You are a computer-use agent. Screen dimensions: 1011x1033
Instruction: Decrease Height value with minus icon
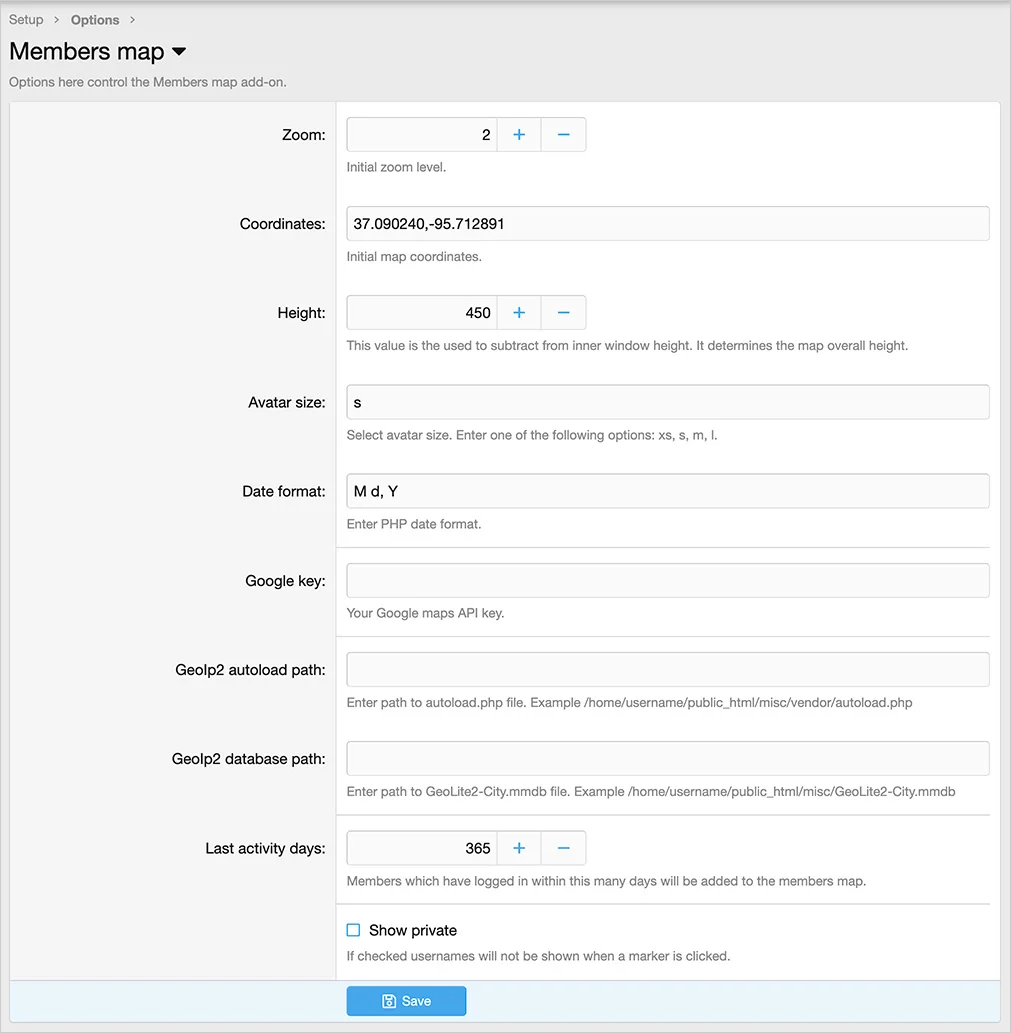point(563,313)
